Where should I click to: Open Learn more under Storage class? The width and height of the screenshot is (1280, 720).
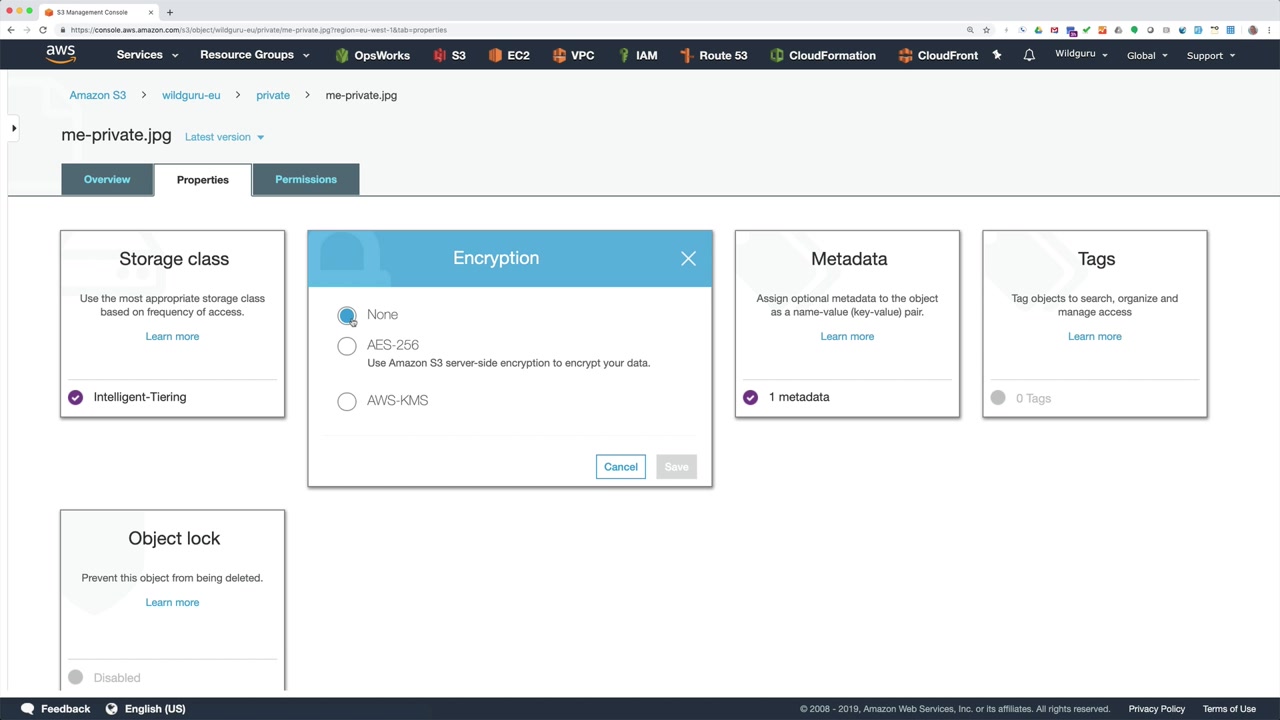tap(172, 336)
